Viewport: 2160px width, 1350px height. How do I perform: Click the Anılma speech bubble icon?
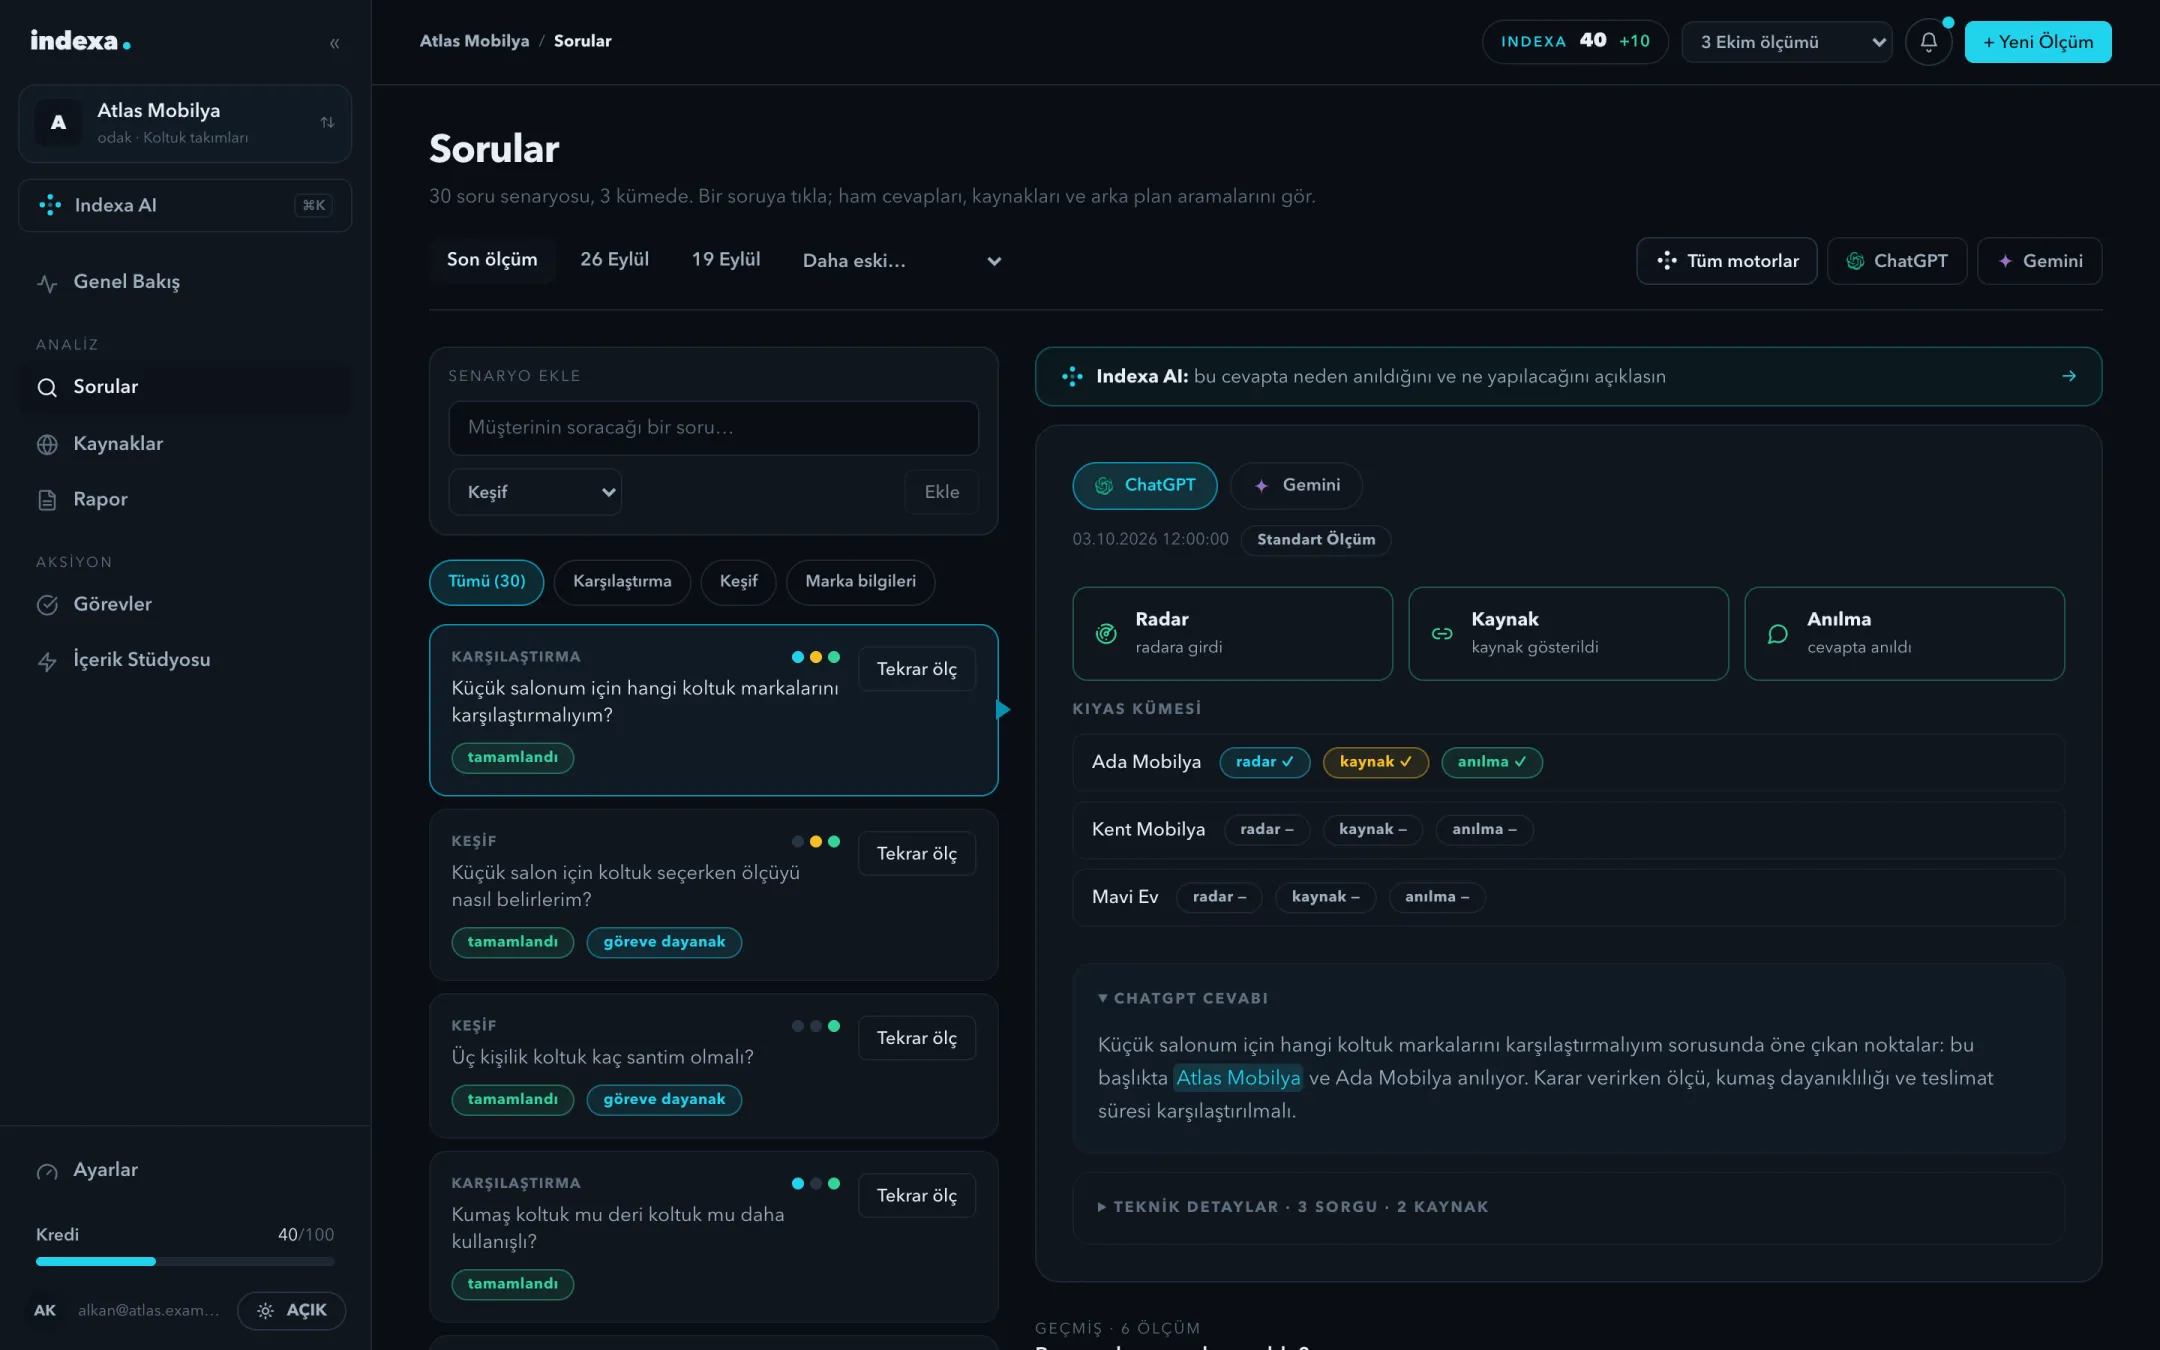1778,633
